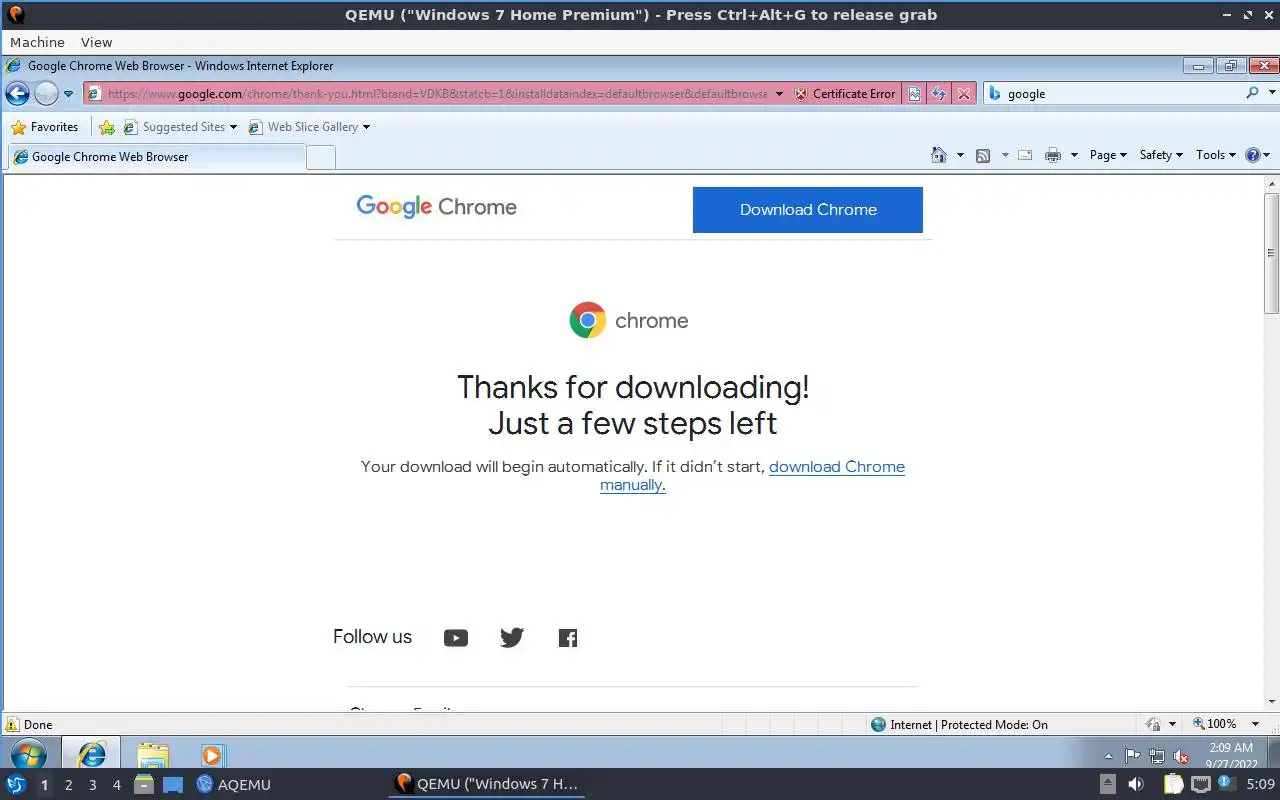This screenshot has height=800, width=1280.
Task: Click the chrome logo above Thanks heading
Action: pos(629,321)
